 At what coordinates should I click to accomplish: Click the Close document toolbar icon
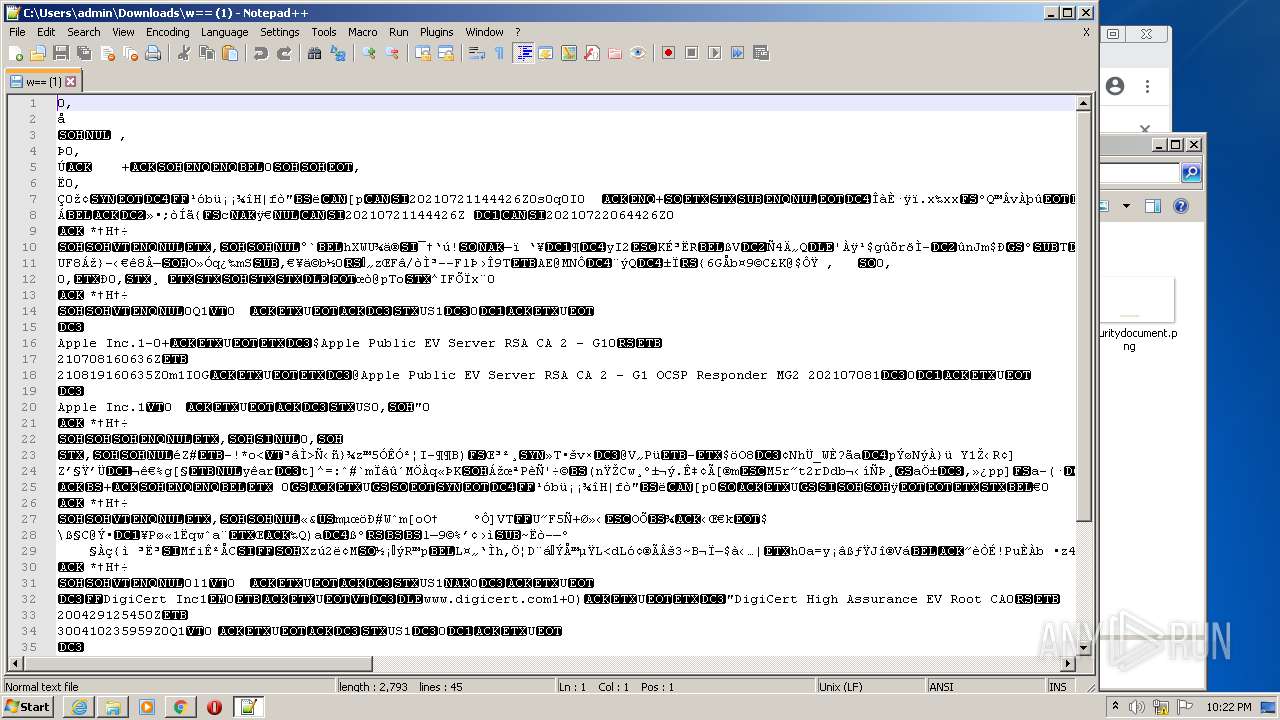click(x=107, y=53)
